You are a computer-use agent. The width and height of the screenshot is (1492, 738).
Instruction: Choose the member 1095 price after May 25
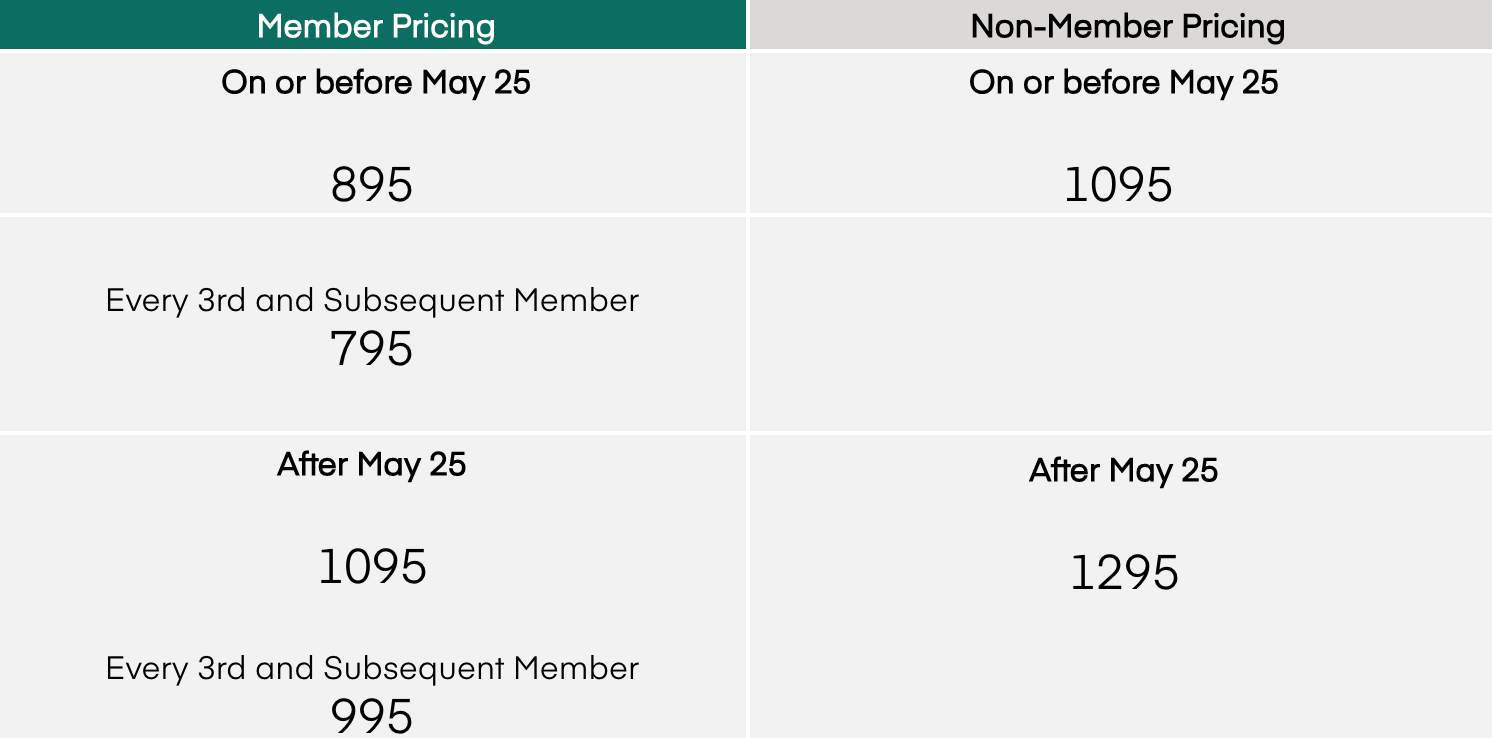[372, 567]
